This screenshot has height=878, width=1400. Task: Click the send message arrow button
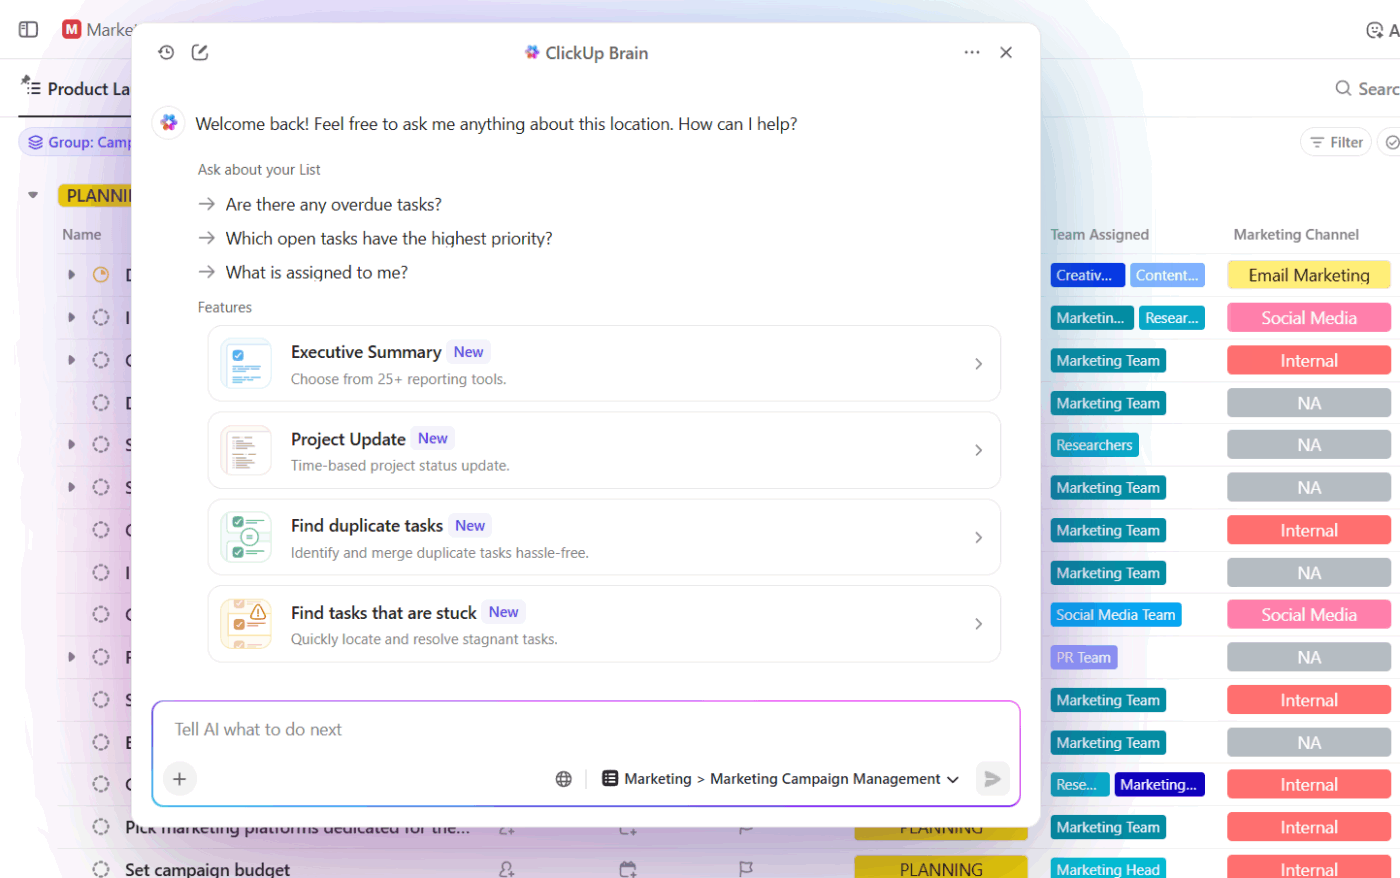pyautogui.click(x=992, y=779)
